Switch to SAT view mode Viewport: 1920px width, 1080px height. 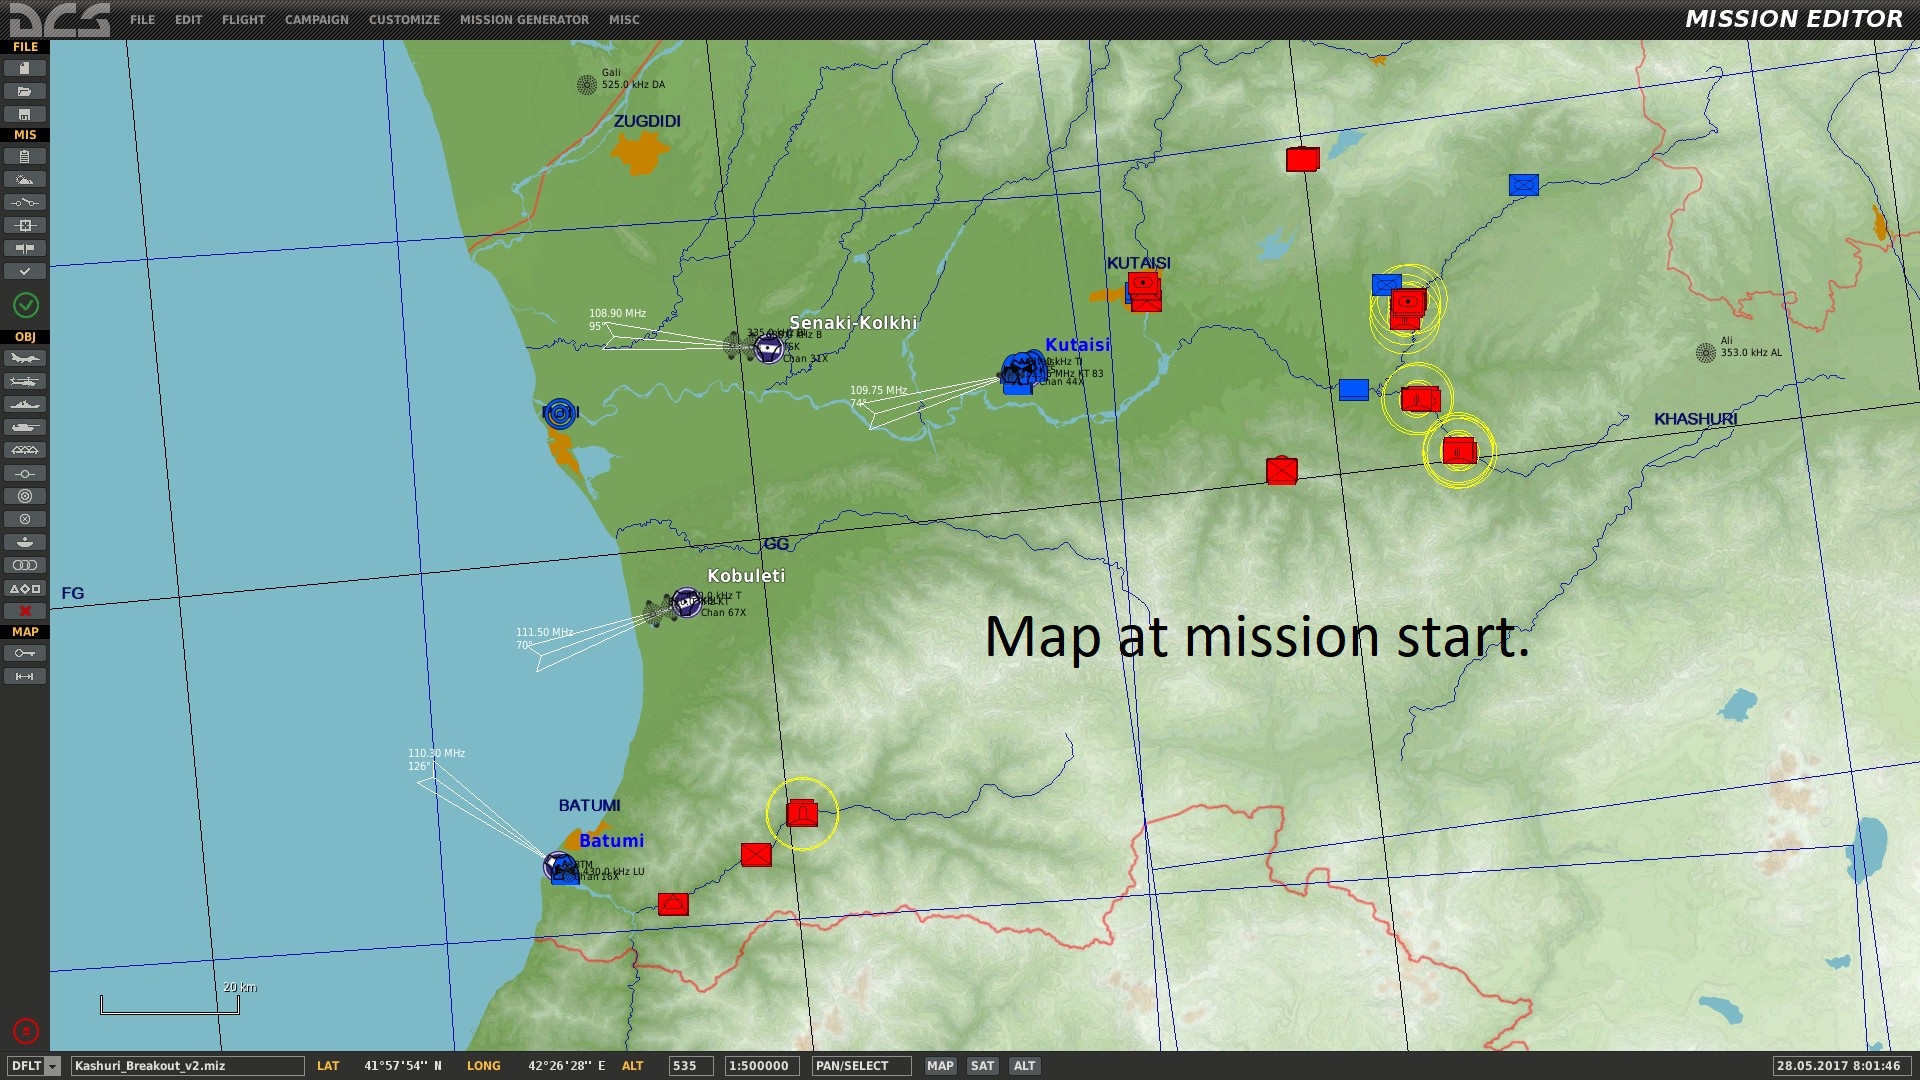pyautogui.click(x=983, y=1066)
